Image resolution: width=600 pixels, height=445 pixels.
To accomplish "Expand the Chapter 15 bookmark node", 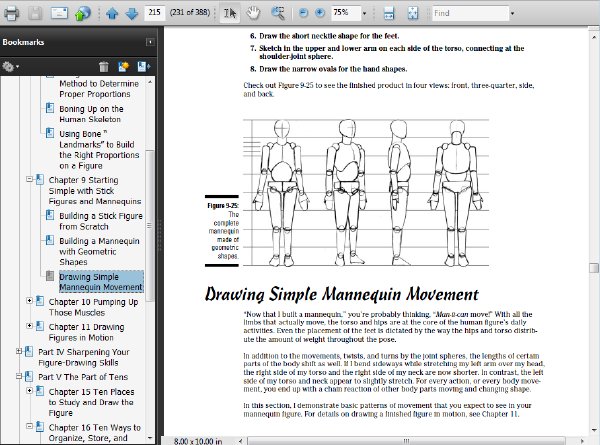I will click(29, 390).
